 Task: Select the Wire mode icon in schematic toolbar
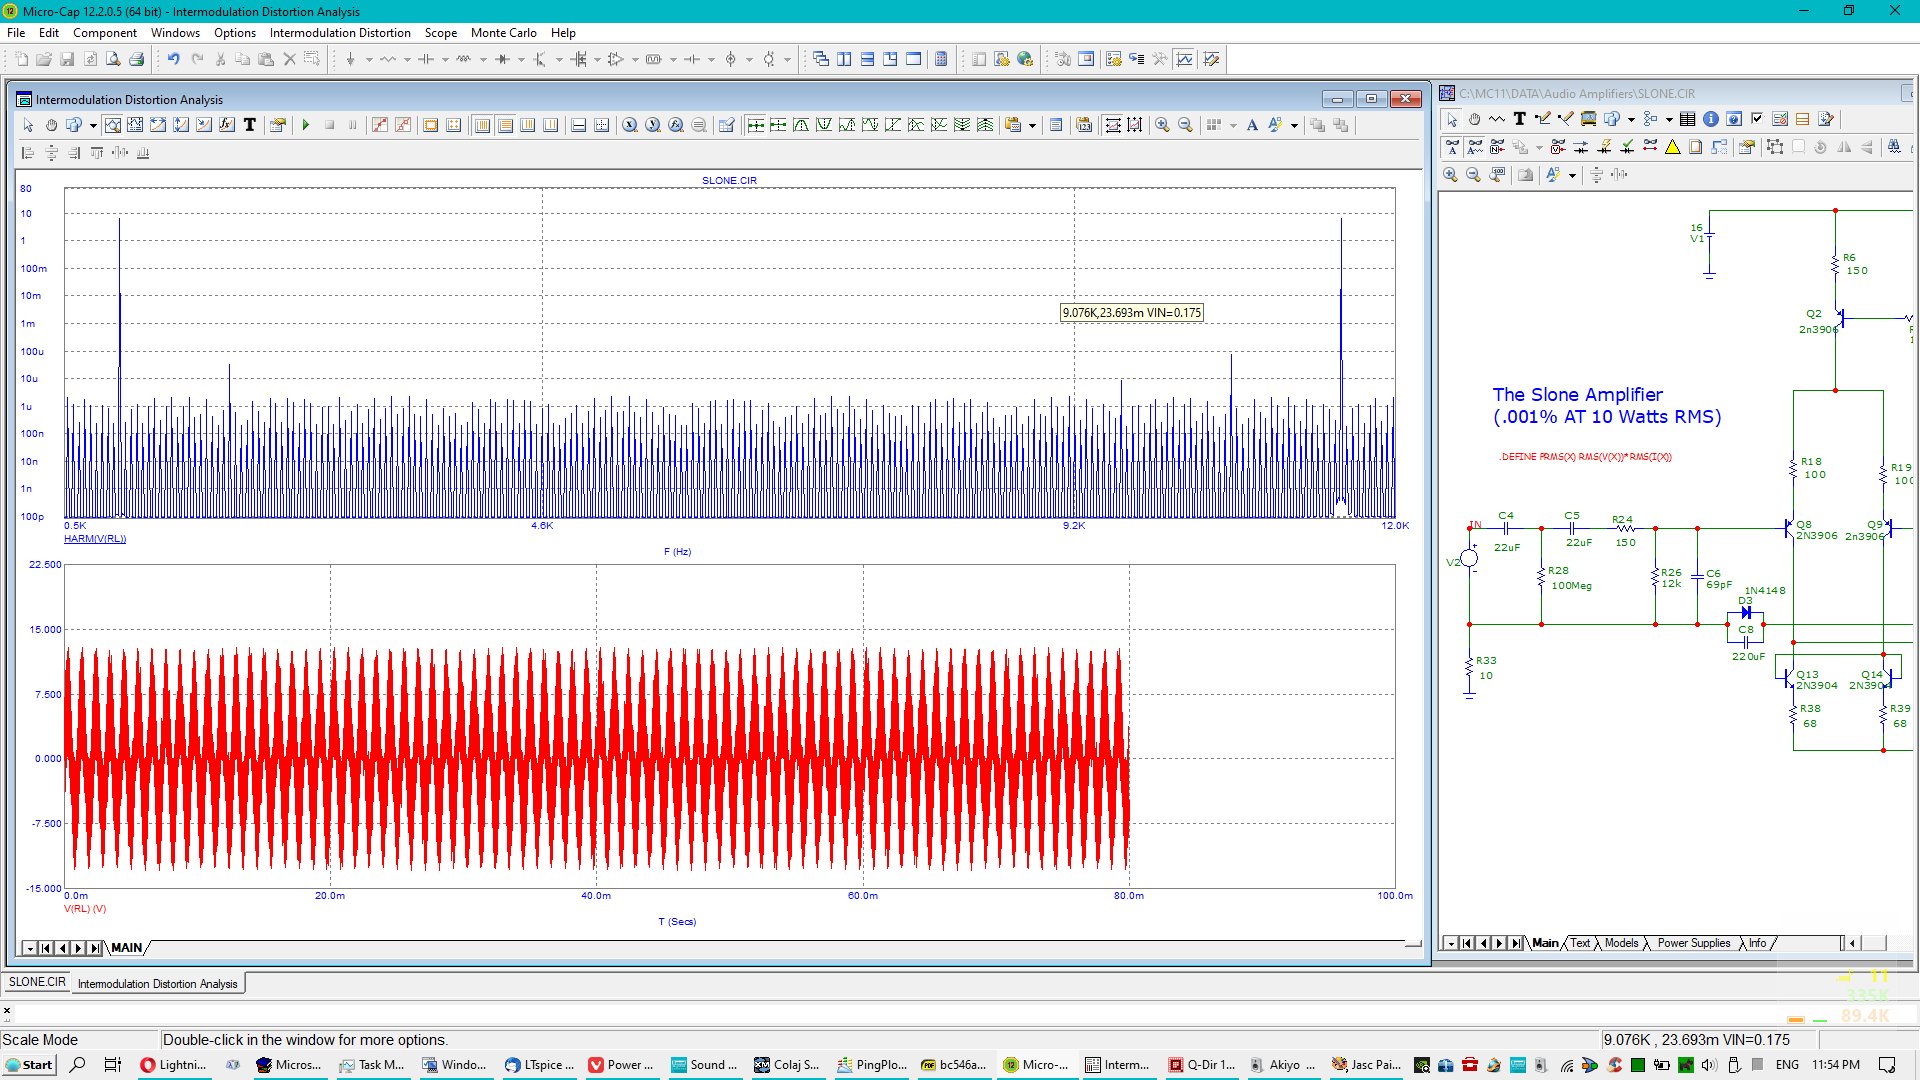1543,119
